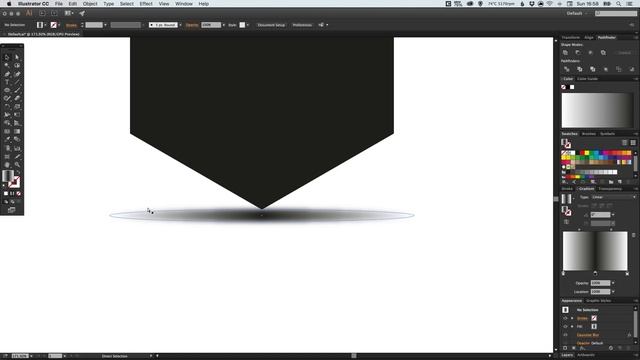Click the Preferences button

(302, 25)
